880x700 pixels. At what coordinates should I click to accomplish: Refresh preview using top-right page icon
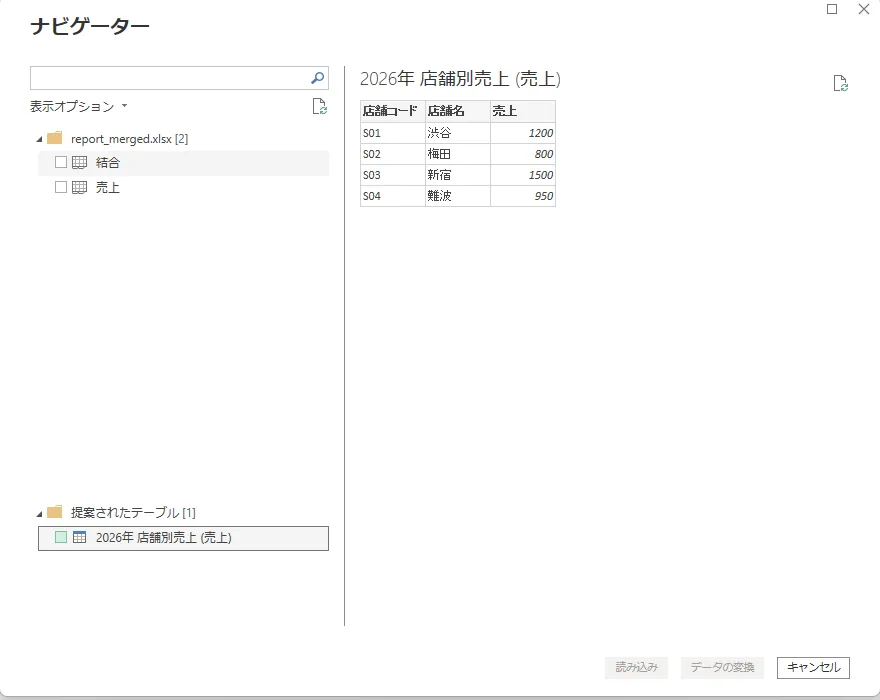pos(840,83)
